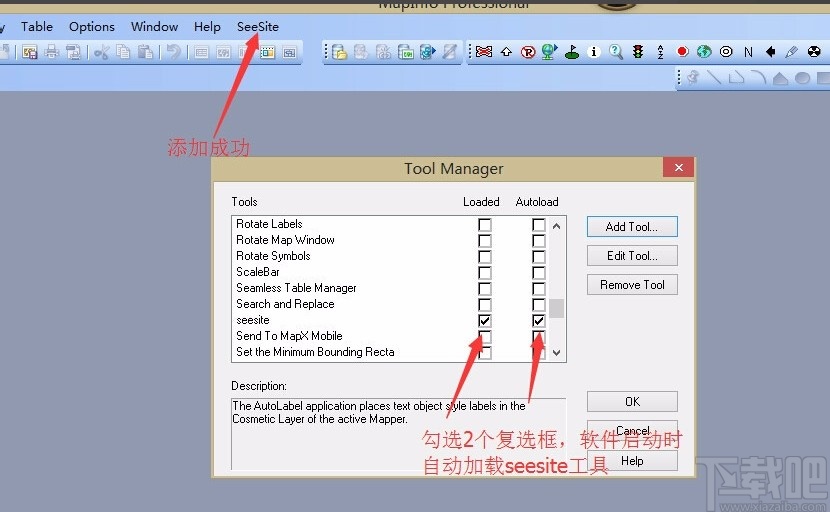
Task: Select the Line drawing tool
Action: tap(714, 78)
